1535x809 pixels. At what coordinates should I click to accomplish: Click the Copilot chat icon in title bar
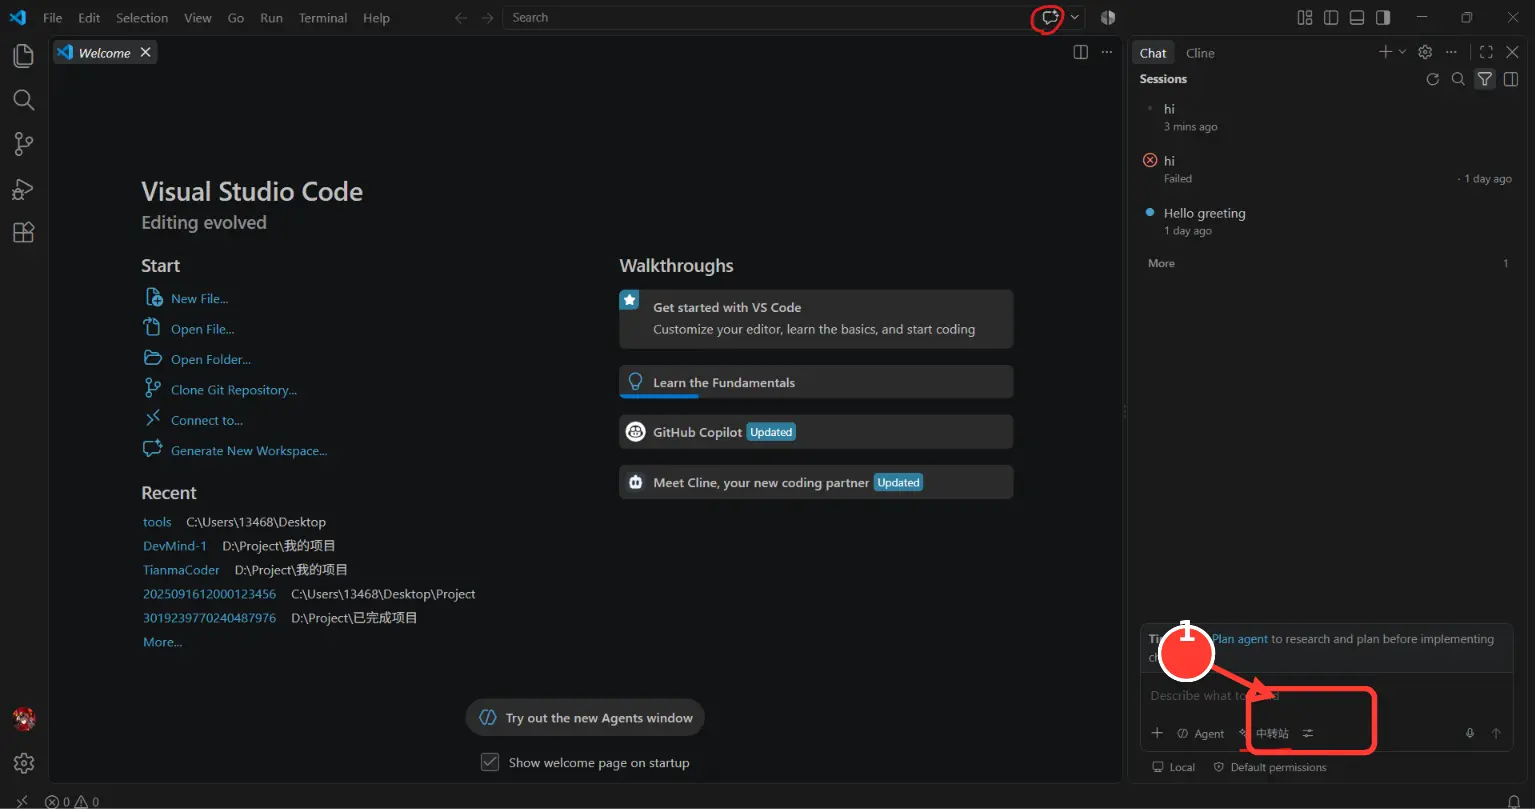[1050, 17]
